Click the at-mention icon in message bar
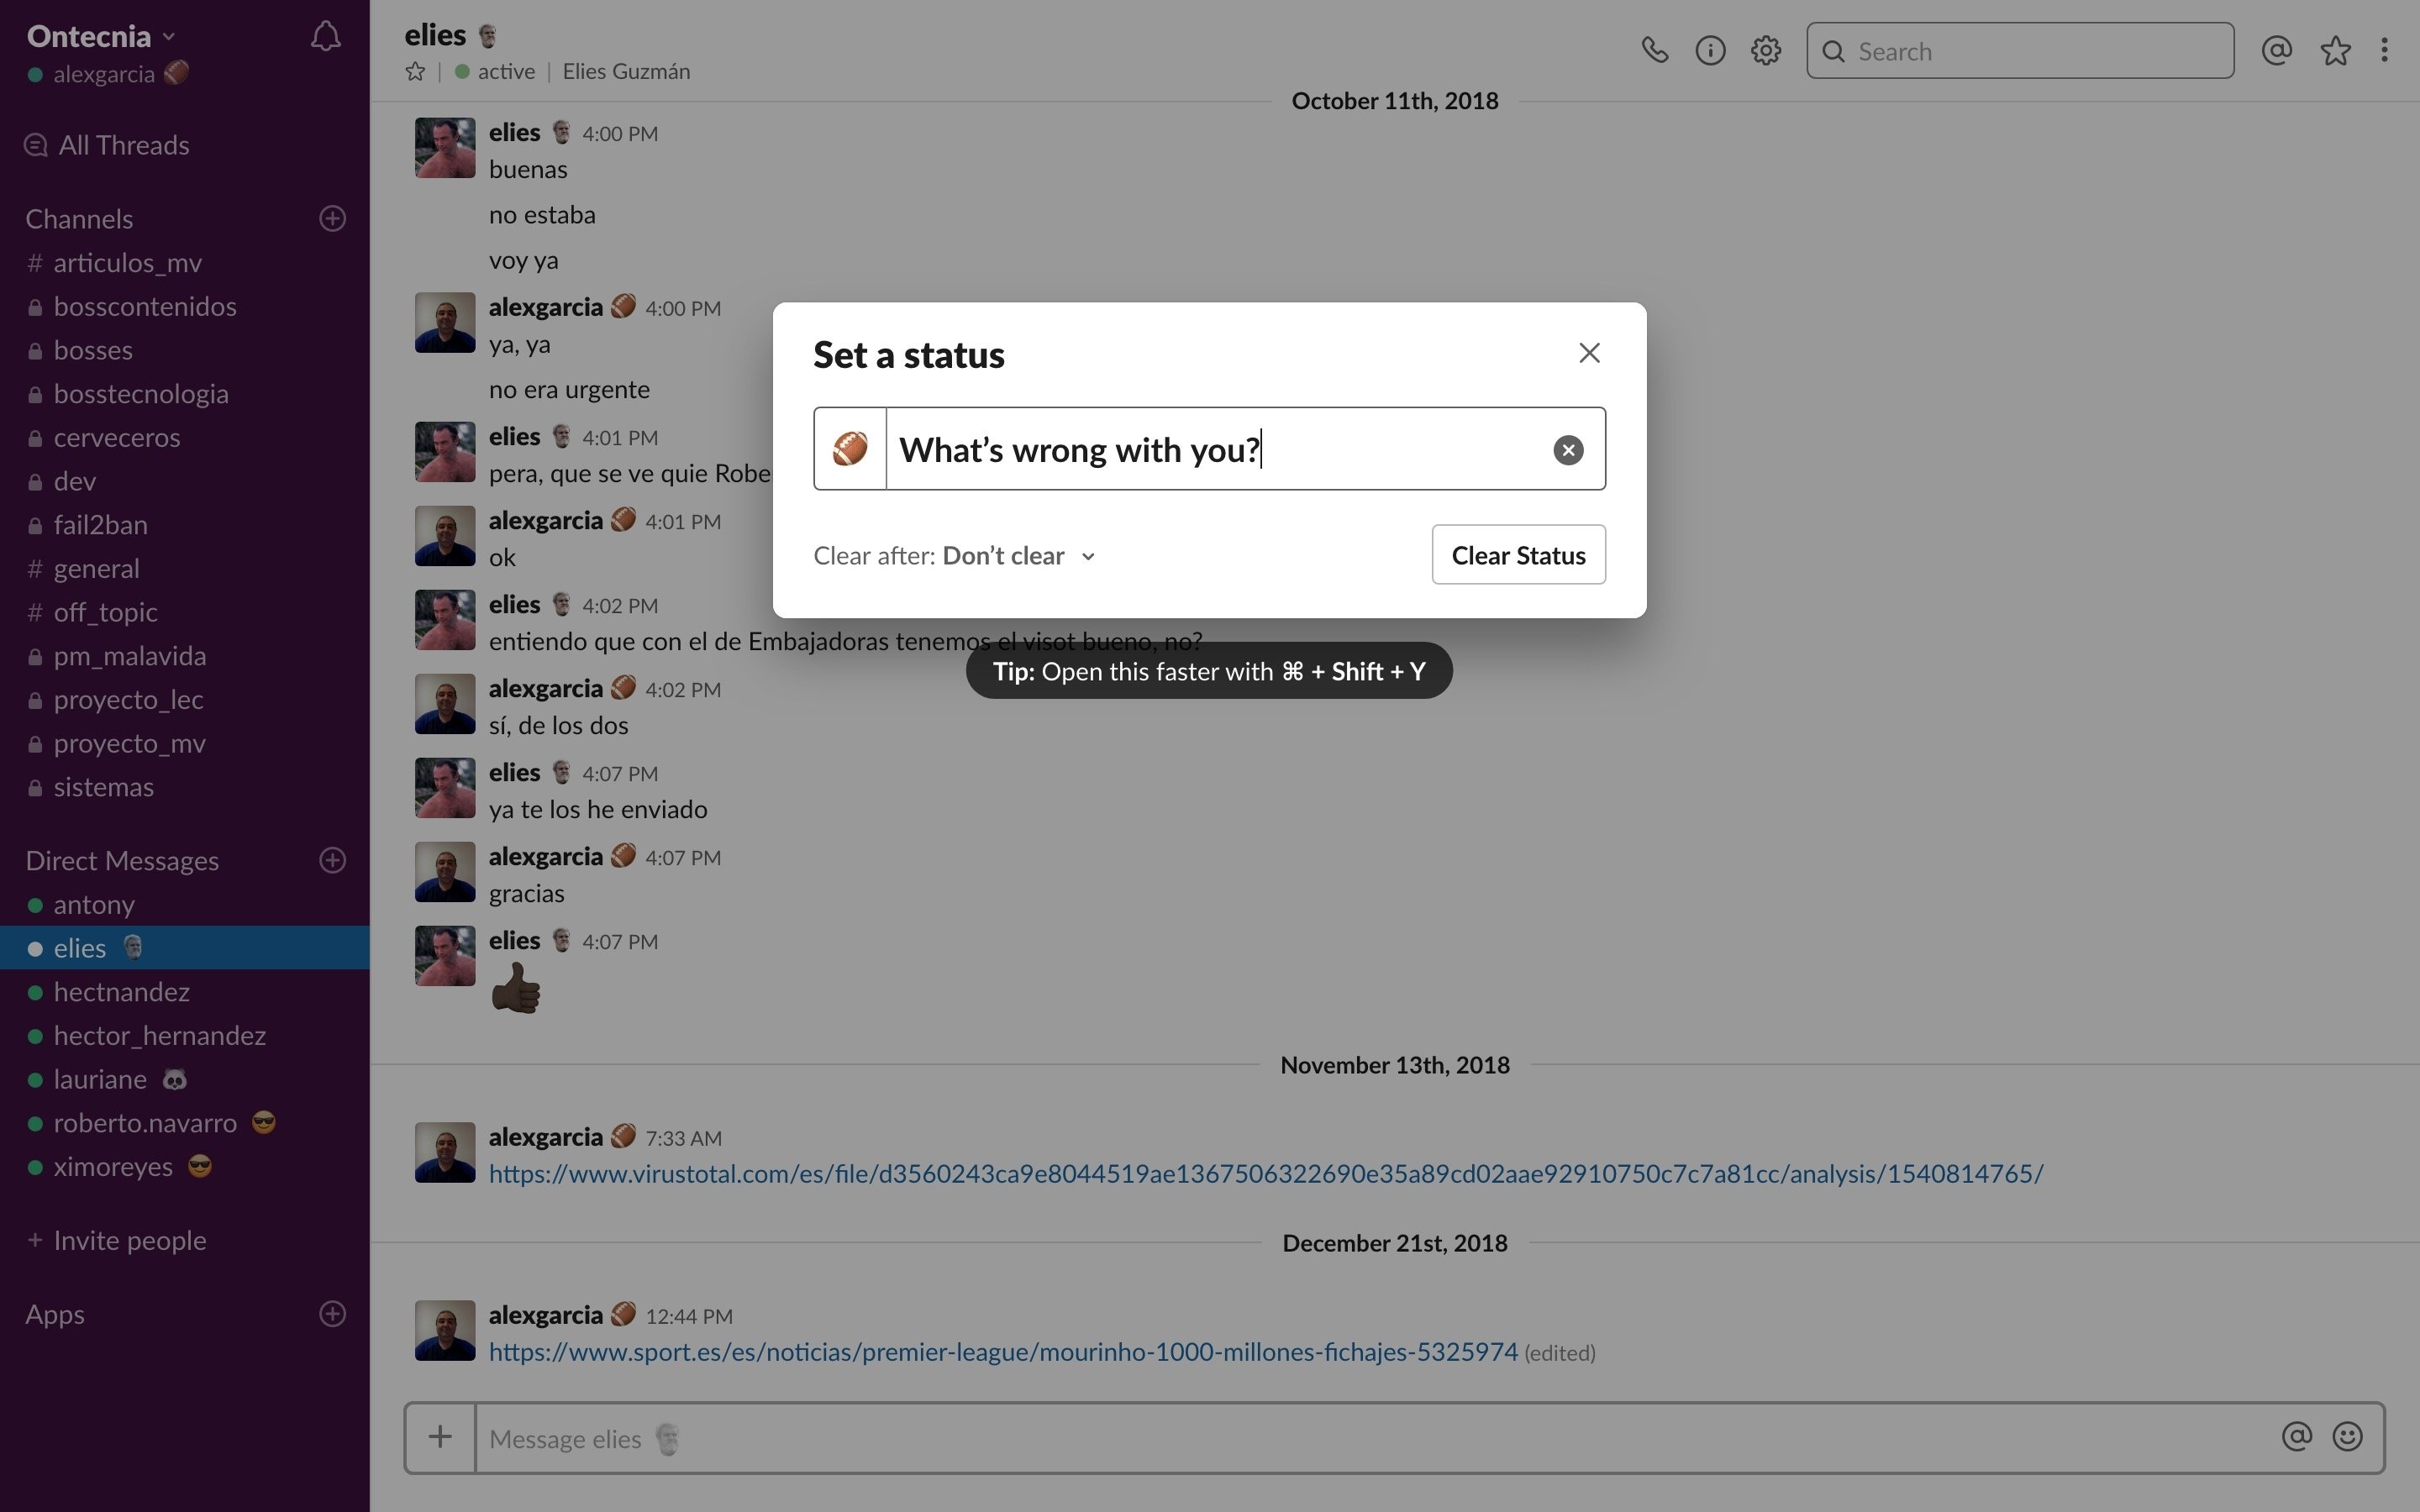 (x=2296, y=1436)
